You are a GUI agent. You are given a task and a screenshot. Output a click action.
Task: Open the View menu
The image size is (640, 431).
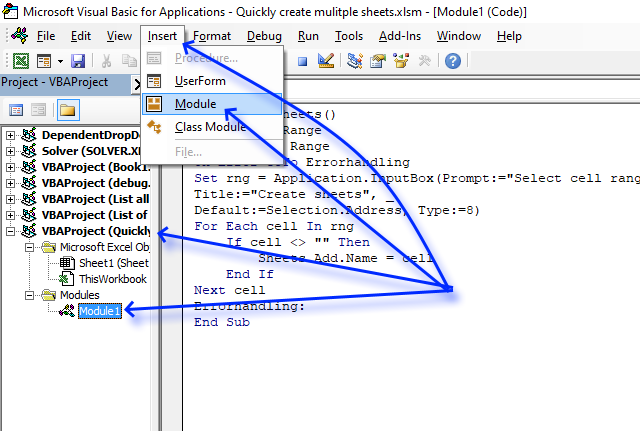[x=119, y=36]
